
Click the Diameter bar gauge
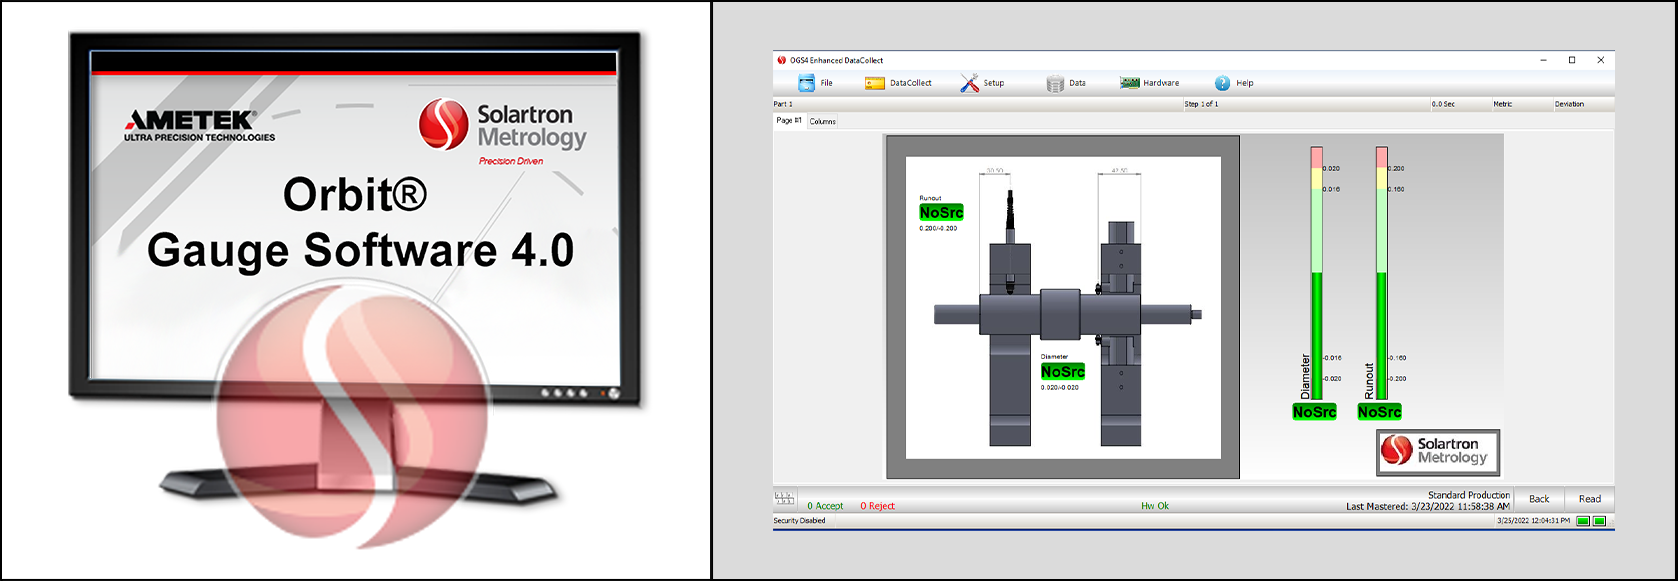click(1317, 273)
